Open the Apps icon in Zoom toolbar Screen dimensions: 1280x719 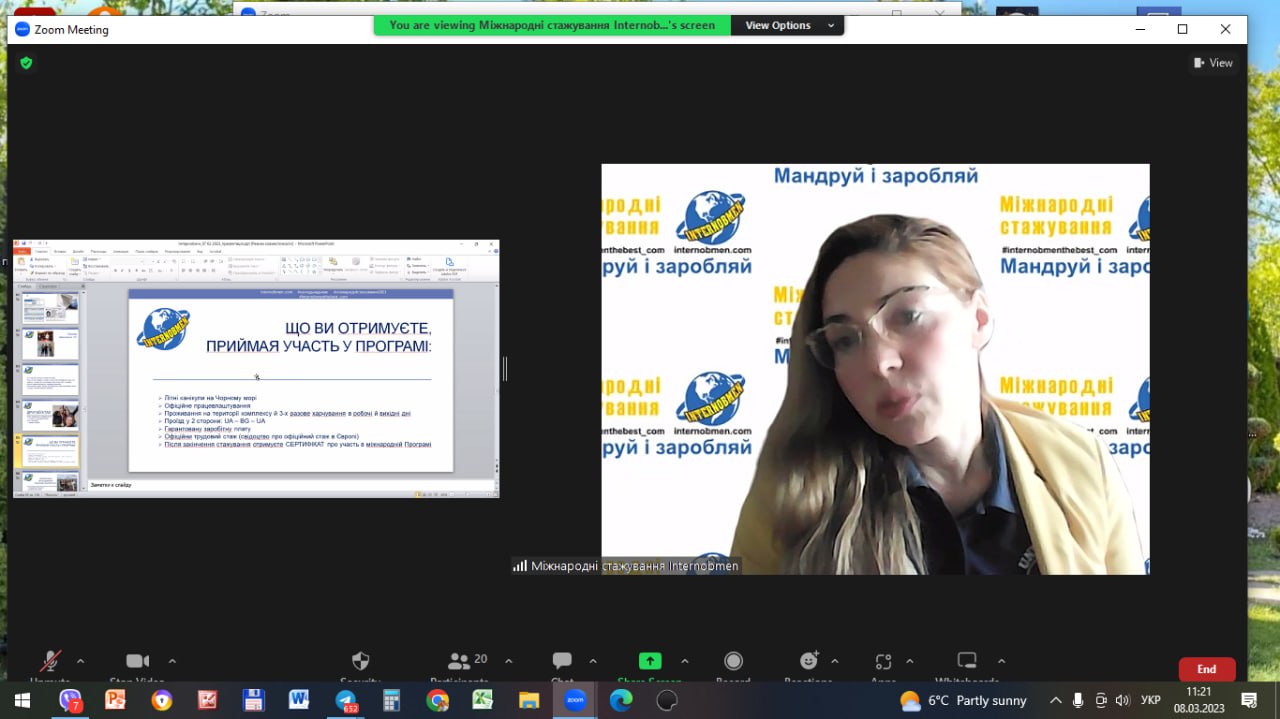[883, 662]
